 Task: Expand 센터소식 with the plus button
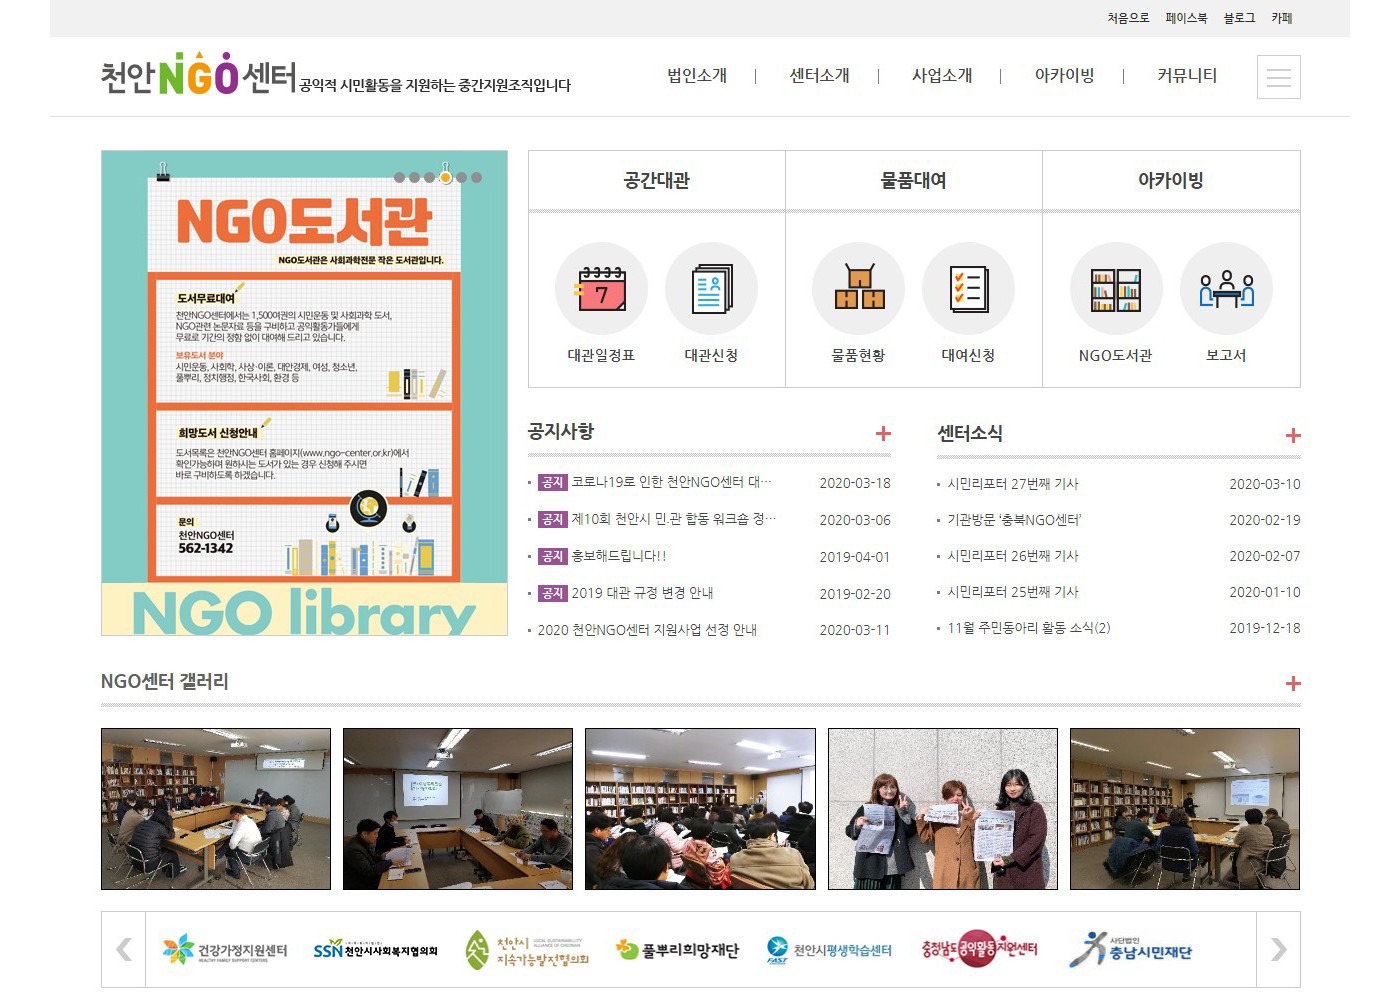tap(1292, 435)
